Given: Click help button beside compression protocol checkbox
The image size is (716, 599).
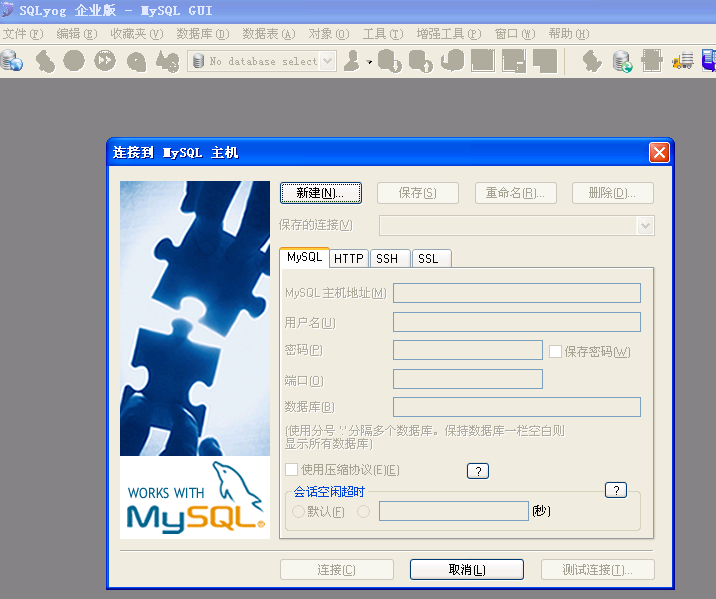Looking at the screenshot, I should coord(478,471).
